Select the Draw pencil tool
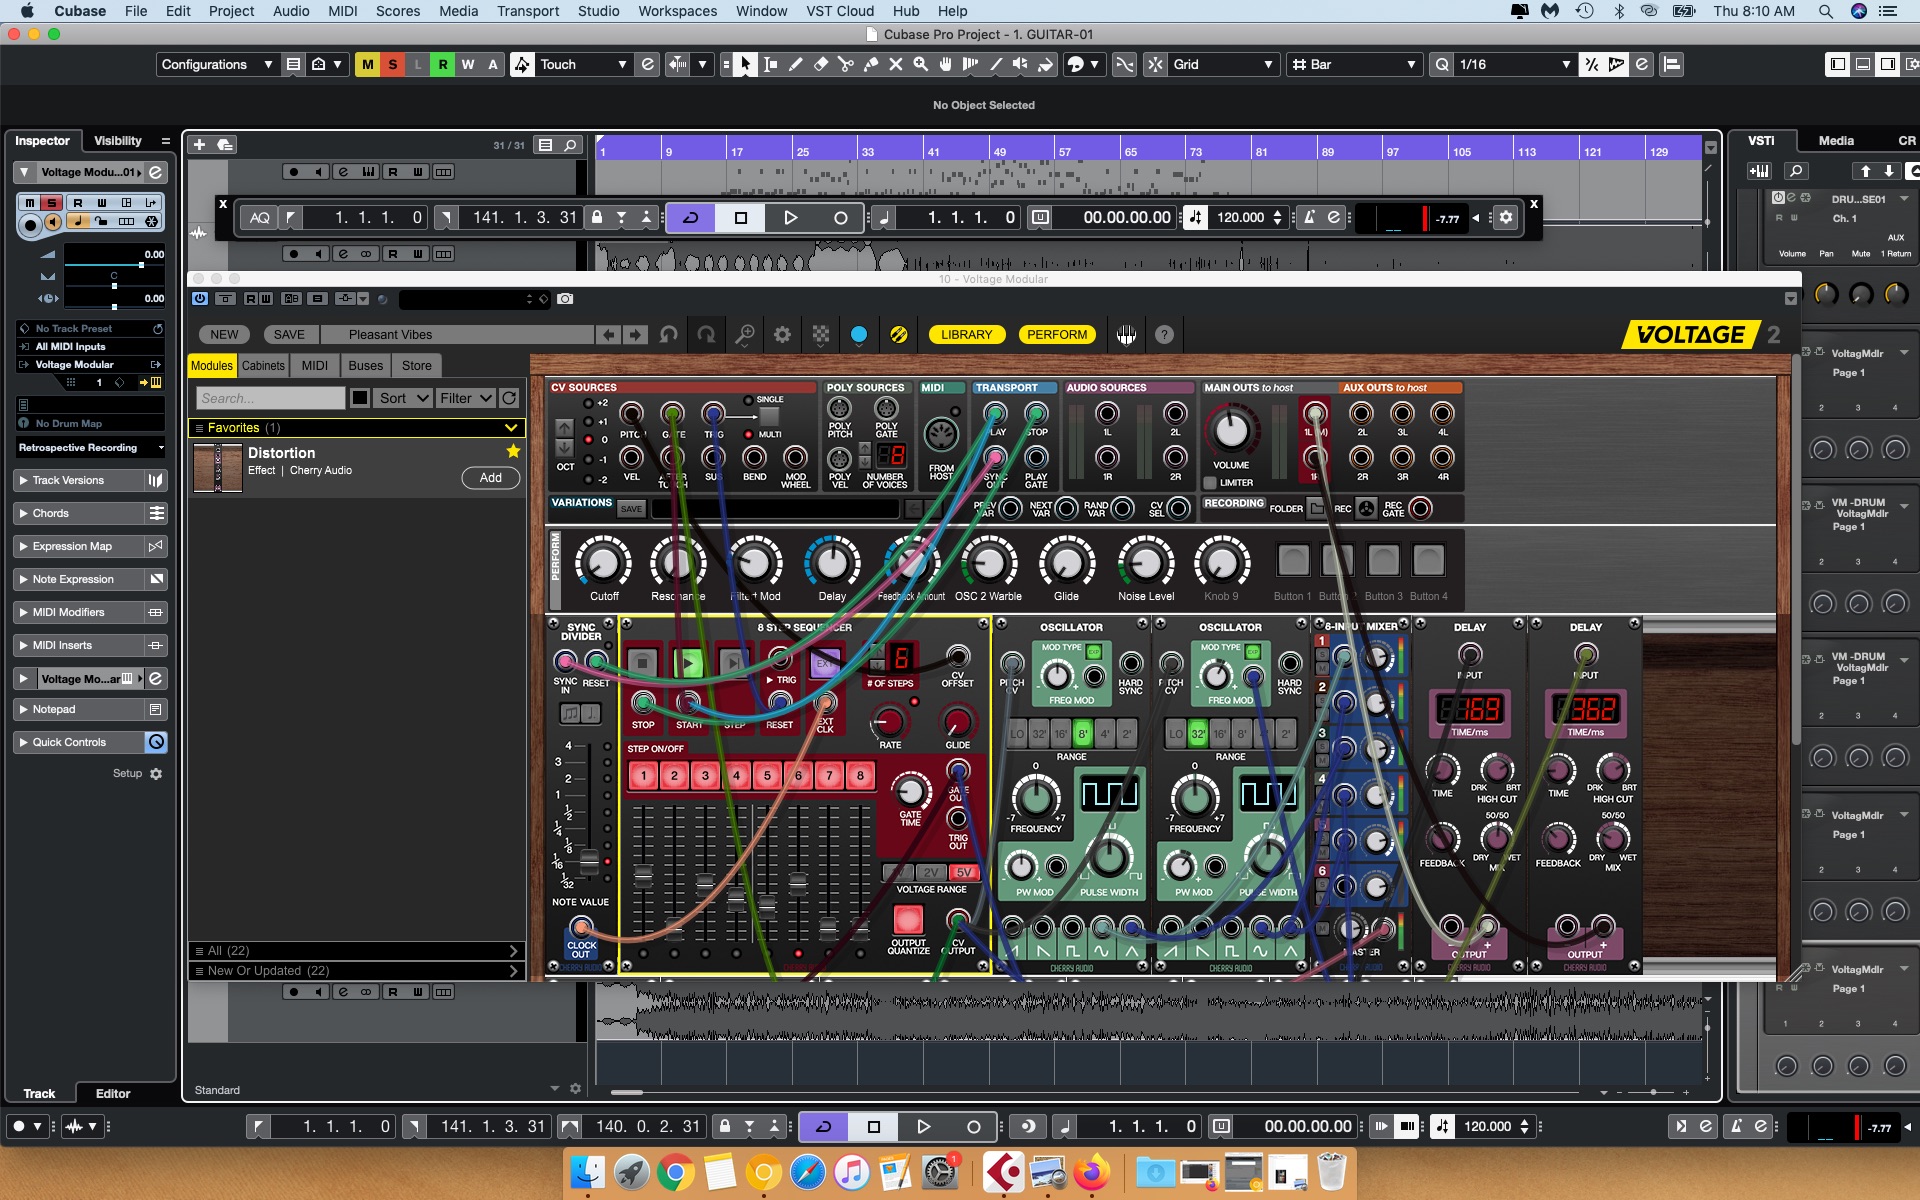This screenshot has height=1200, width=1920. [796, 64]
